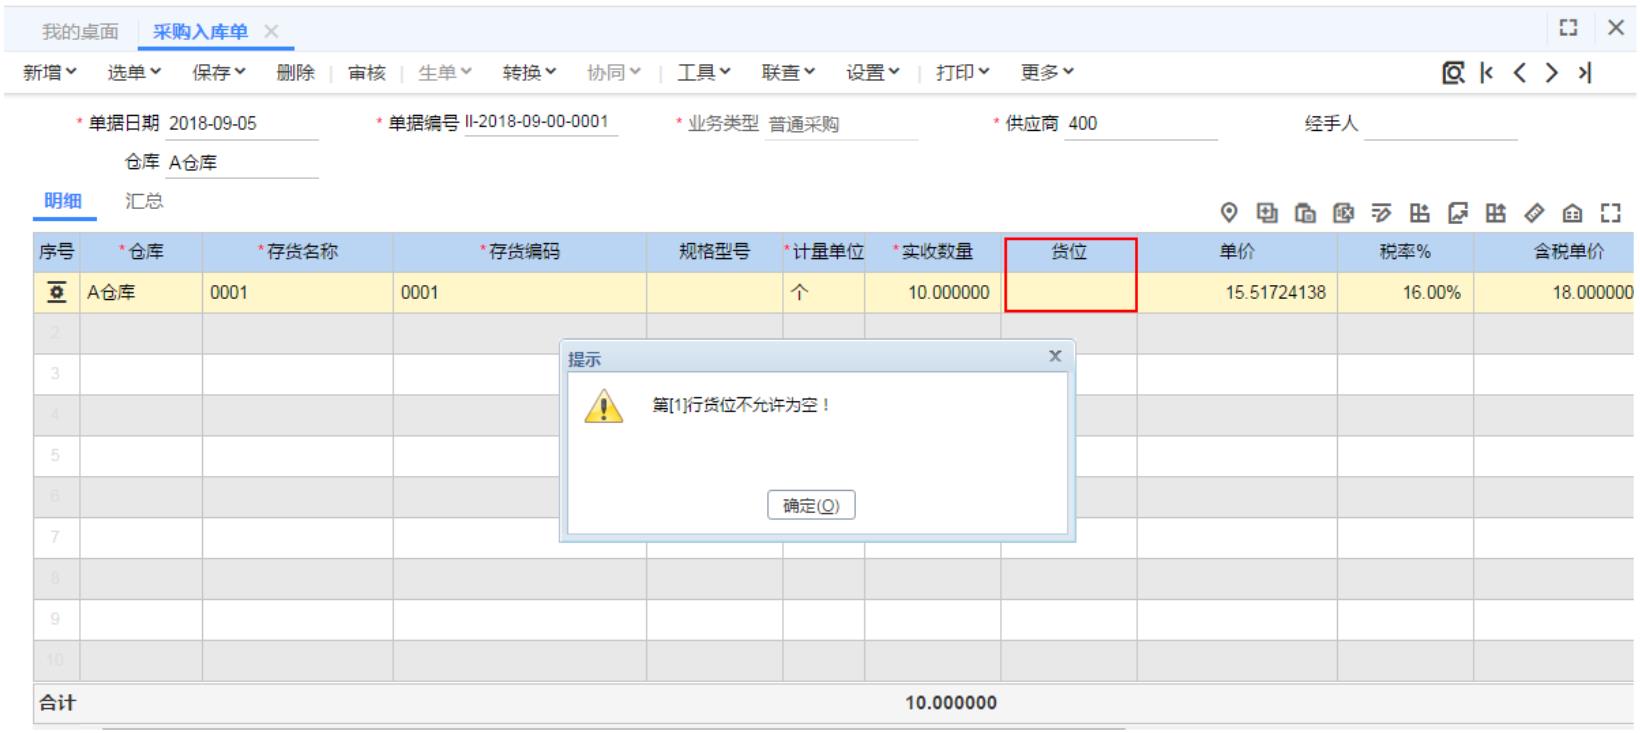The image size is (1640, 733).
Task: Click the 审核 toolbar button
Action: click(x=366, y=73)
